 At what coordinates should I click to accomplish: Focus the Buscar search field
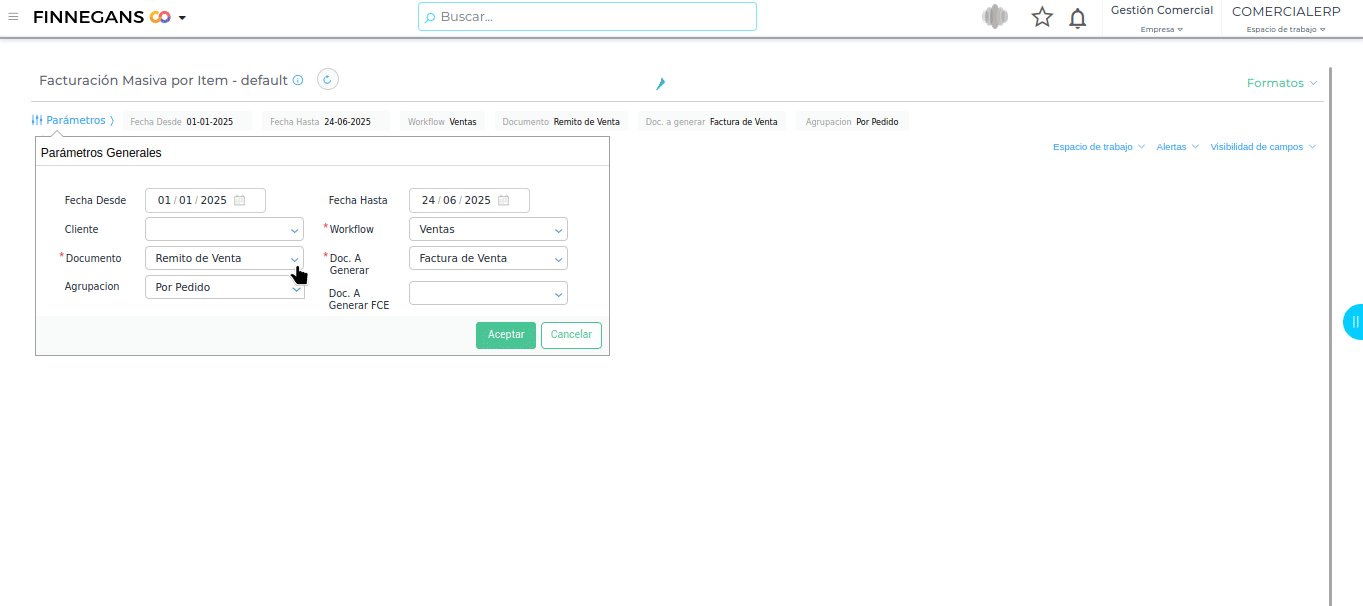587,17
